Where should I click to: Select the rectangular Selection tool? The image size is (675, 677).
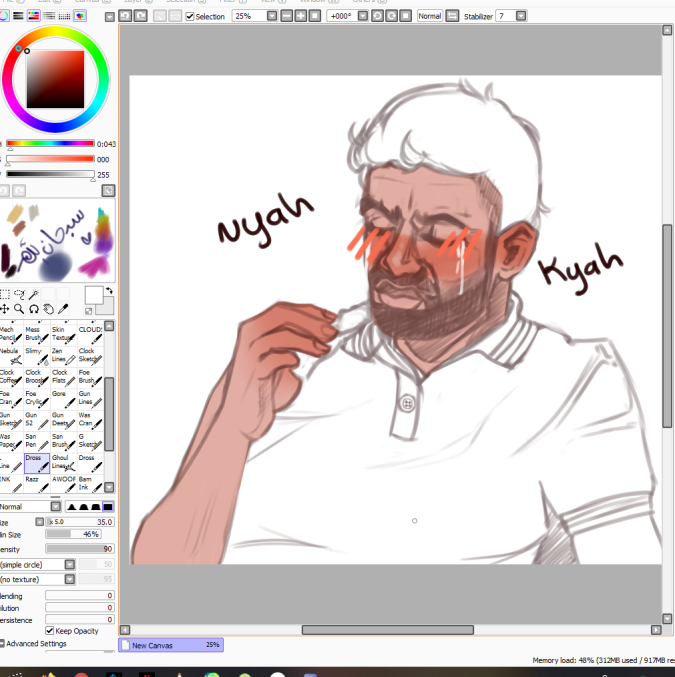5,294
